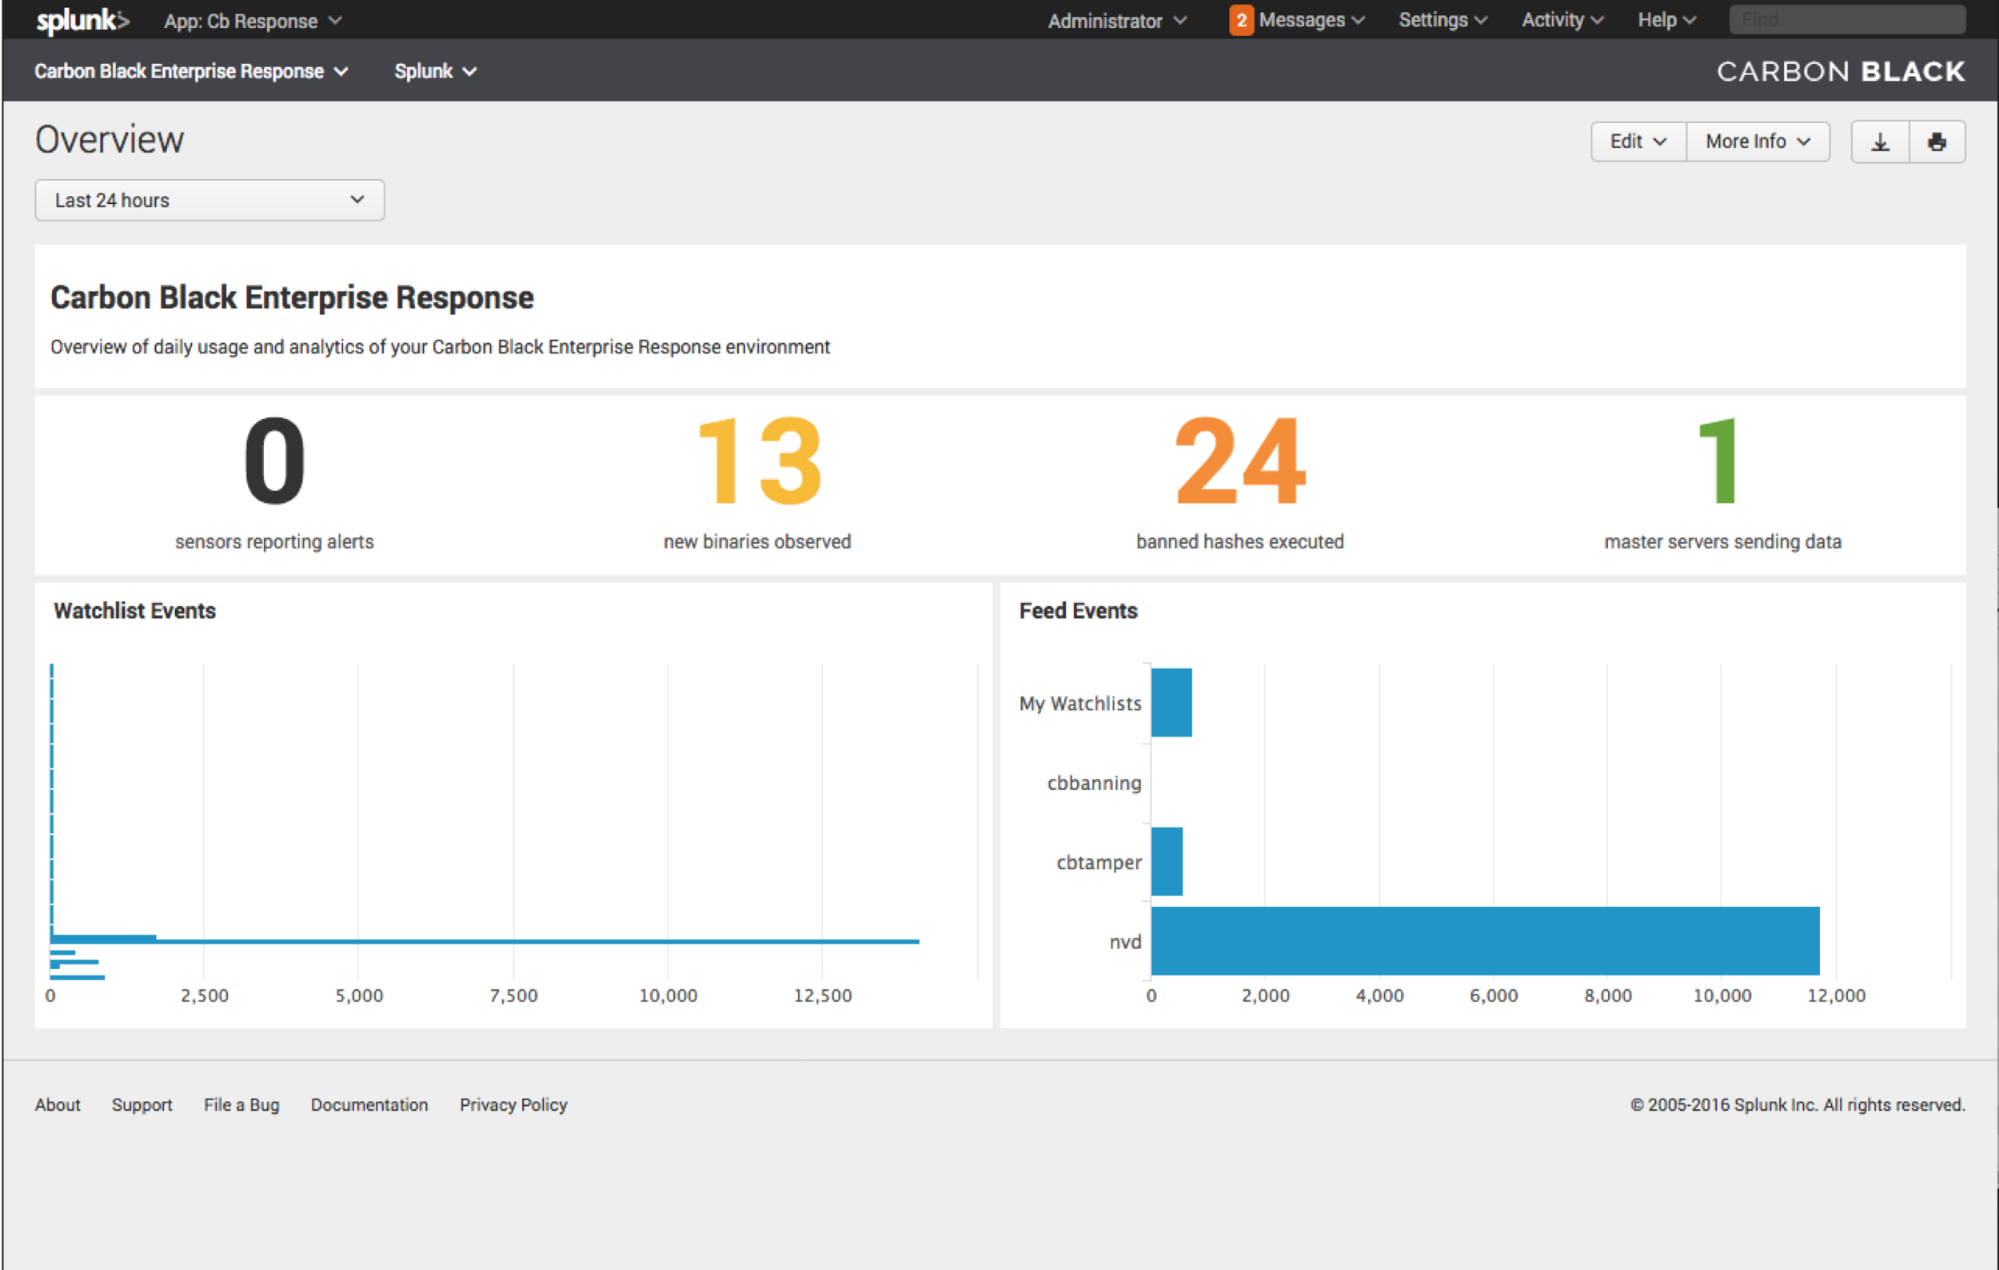The width and height of the screenshot is (1999, 1270).
Task: Open the File a Bug link
Action: pos(241,1105)
